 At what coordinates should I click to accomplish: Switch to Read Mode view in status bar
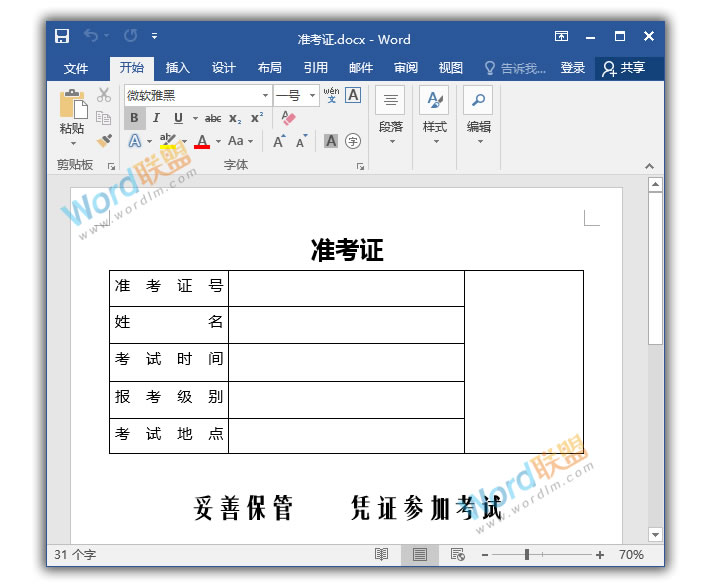381,554
